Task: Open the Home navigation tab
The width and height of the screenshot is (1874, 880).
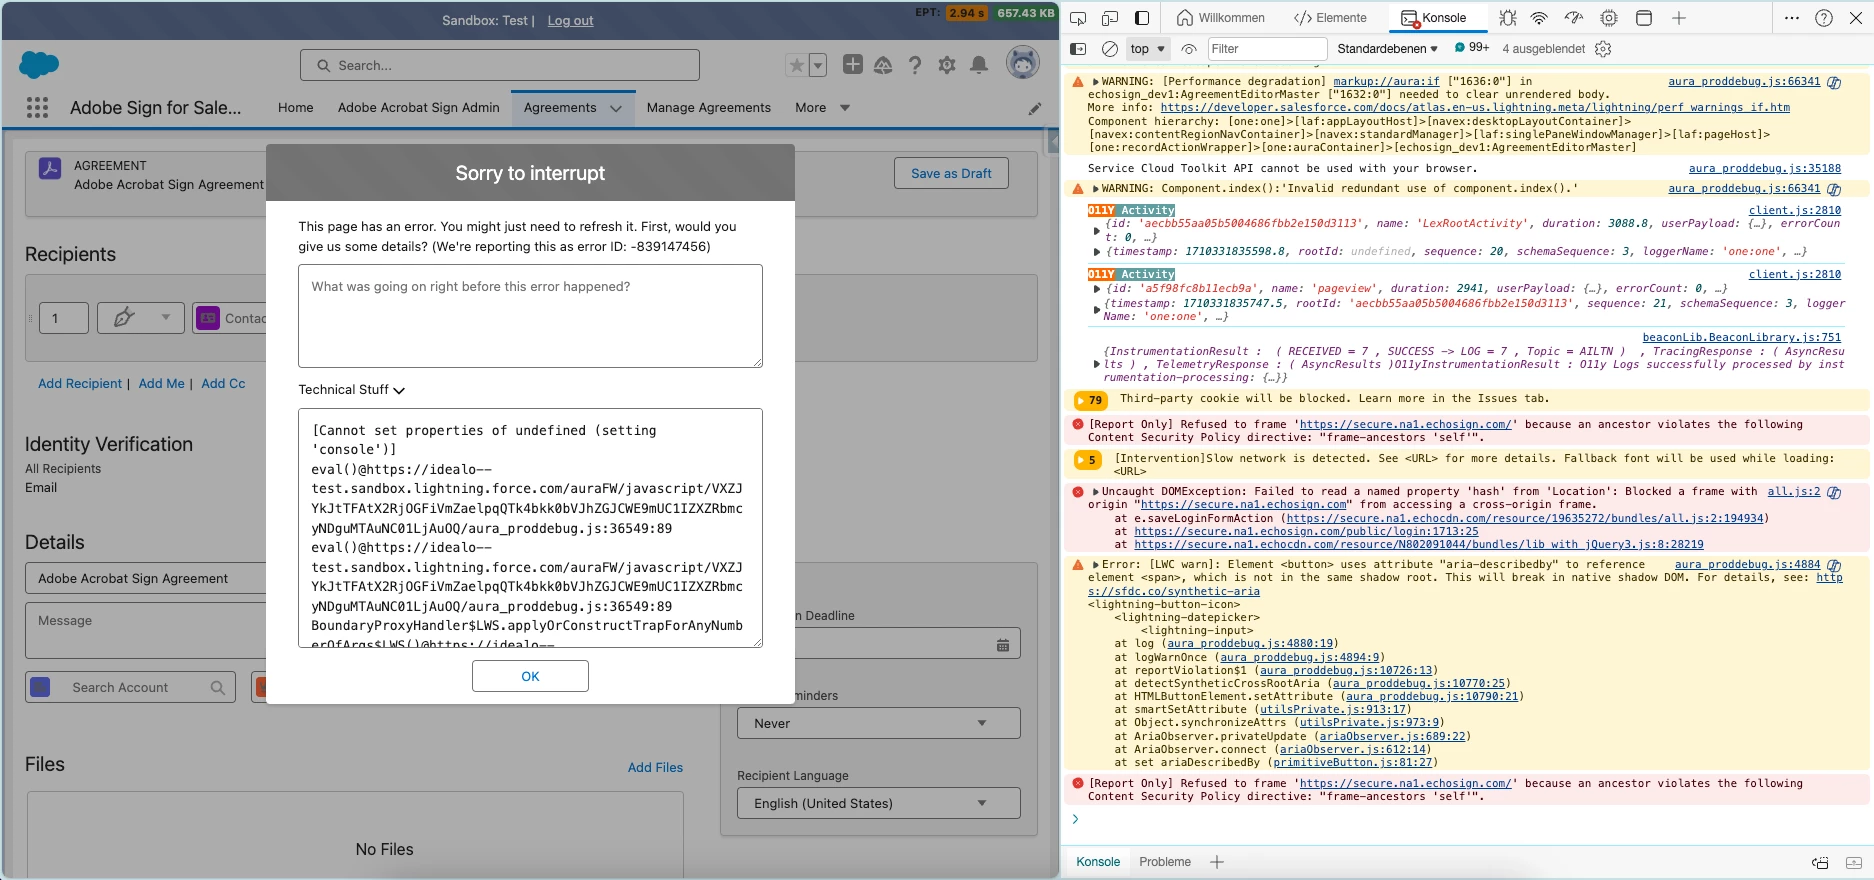Action: (295, 108)
